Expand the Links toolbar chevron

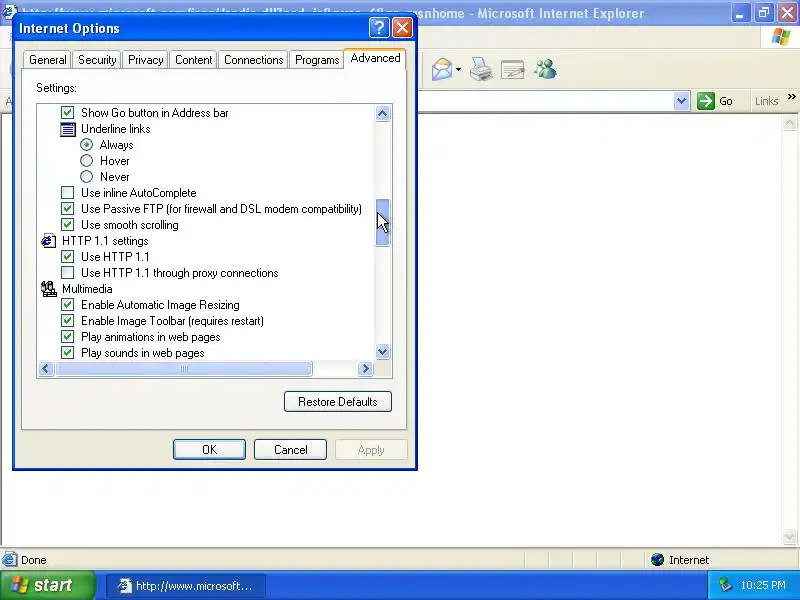pos(791,97)
